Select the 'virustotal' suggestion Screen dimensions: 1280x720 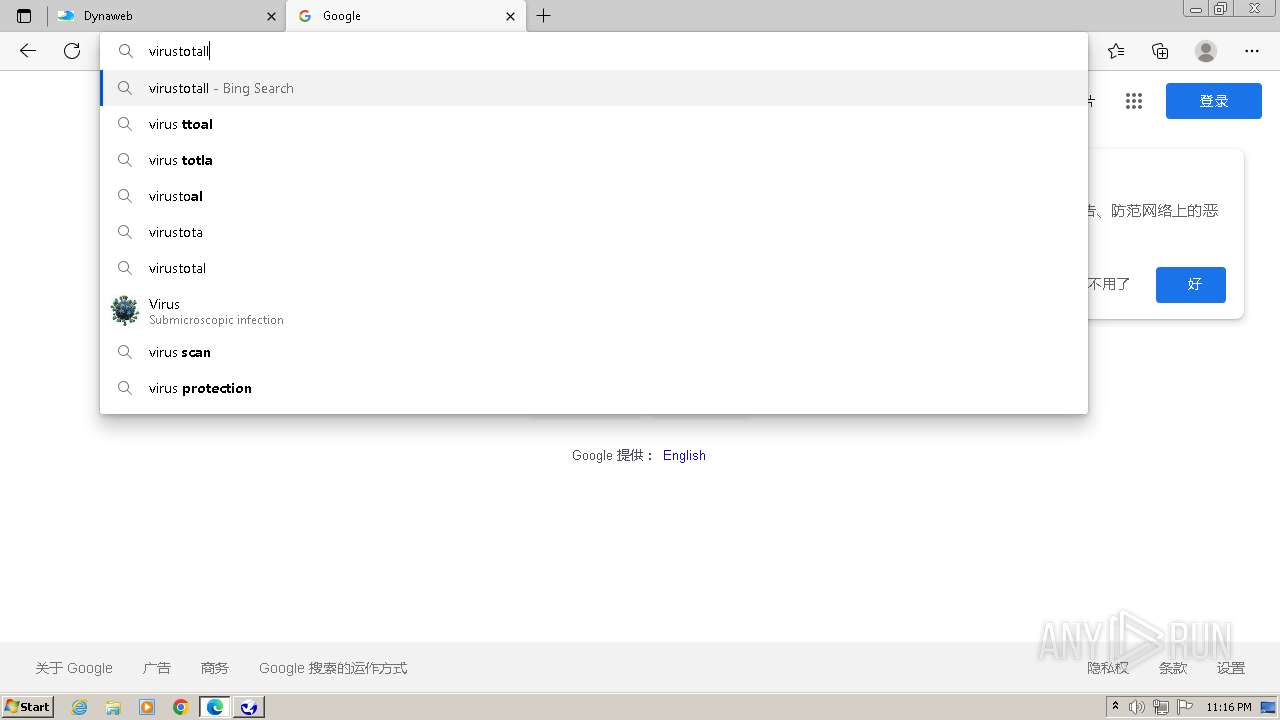pos(594,268)
